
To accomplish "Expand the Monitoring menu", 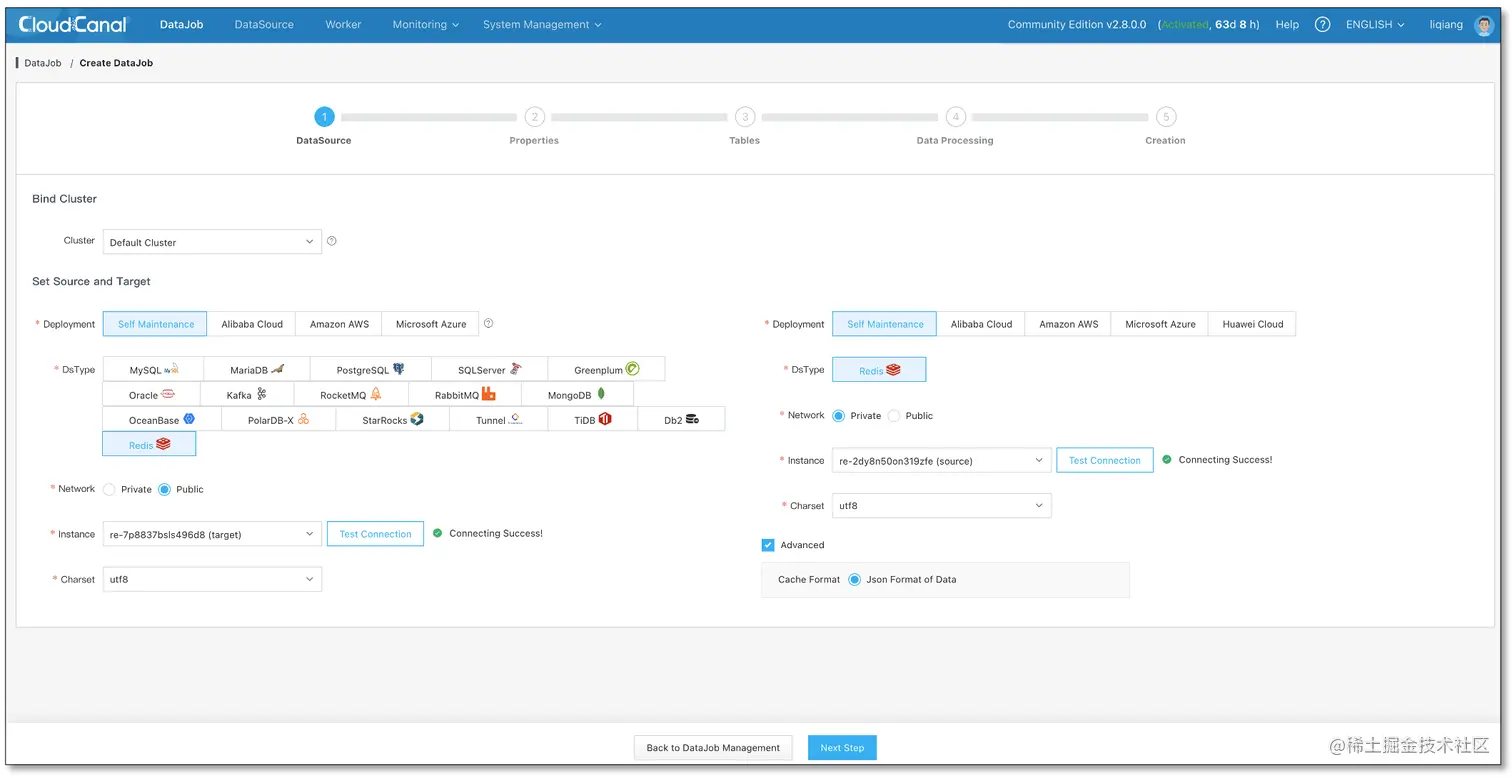I will click(x=426, y=24).
